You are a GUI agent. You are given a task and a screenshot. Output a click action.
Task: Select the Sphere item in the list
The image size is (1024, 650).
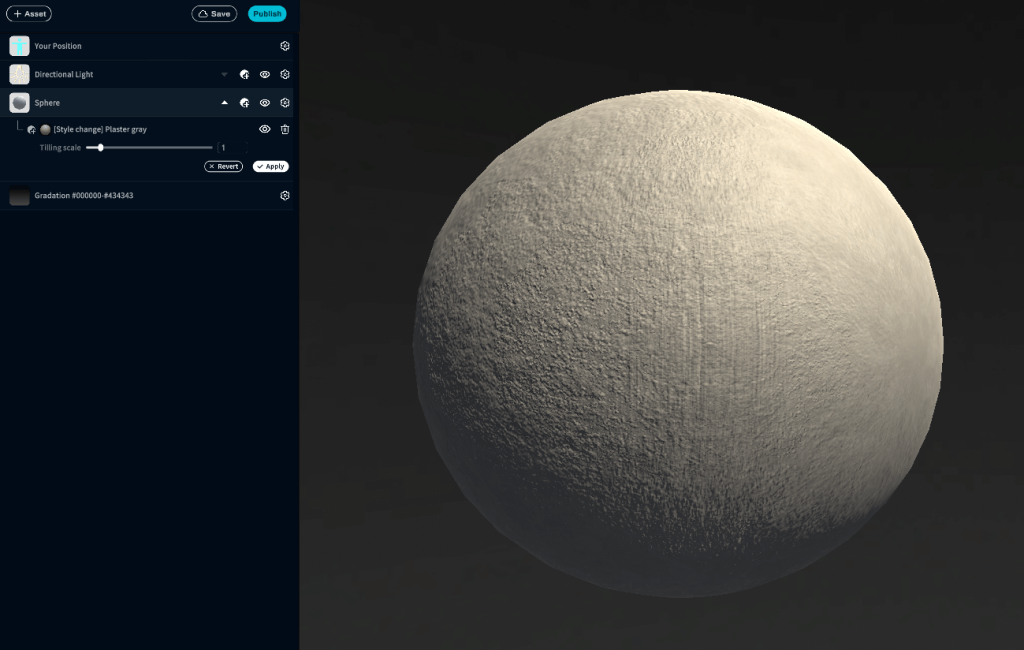pos(47,103)
